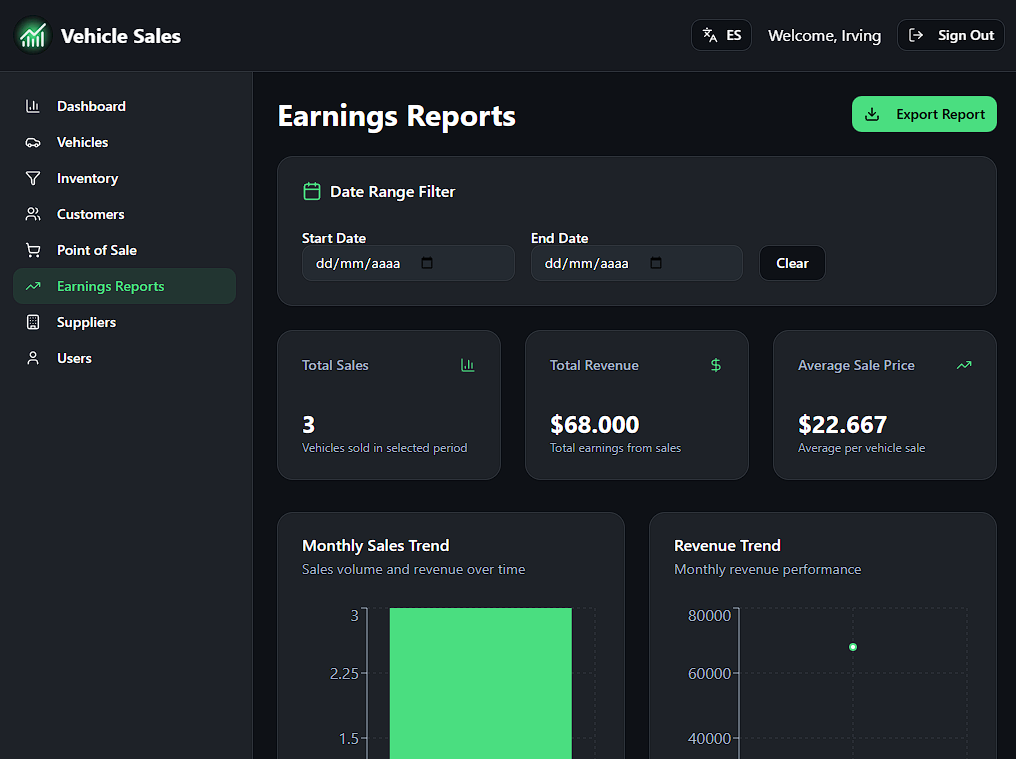Click the Welcome, Irving text
The height and width of the screenshot is (759, 1016).
coord(824,36)
